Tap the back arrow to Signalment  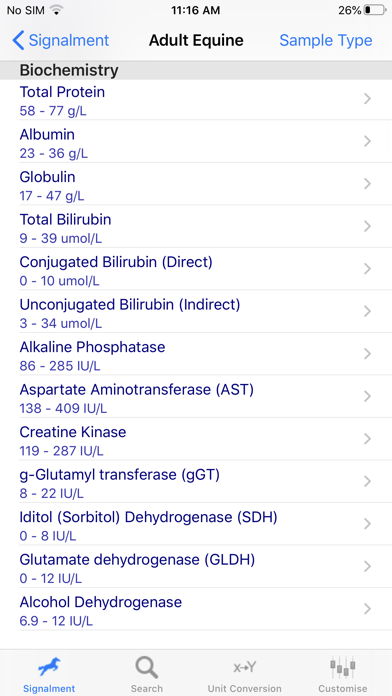[x=18, y=40]
